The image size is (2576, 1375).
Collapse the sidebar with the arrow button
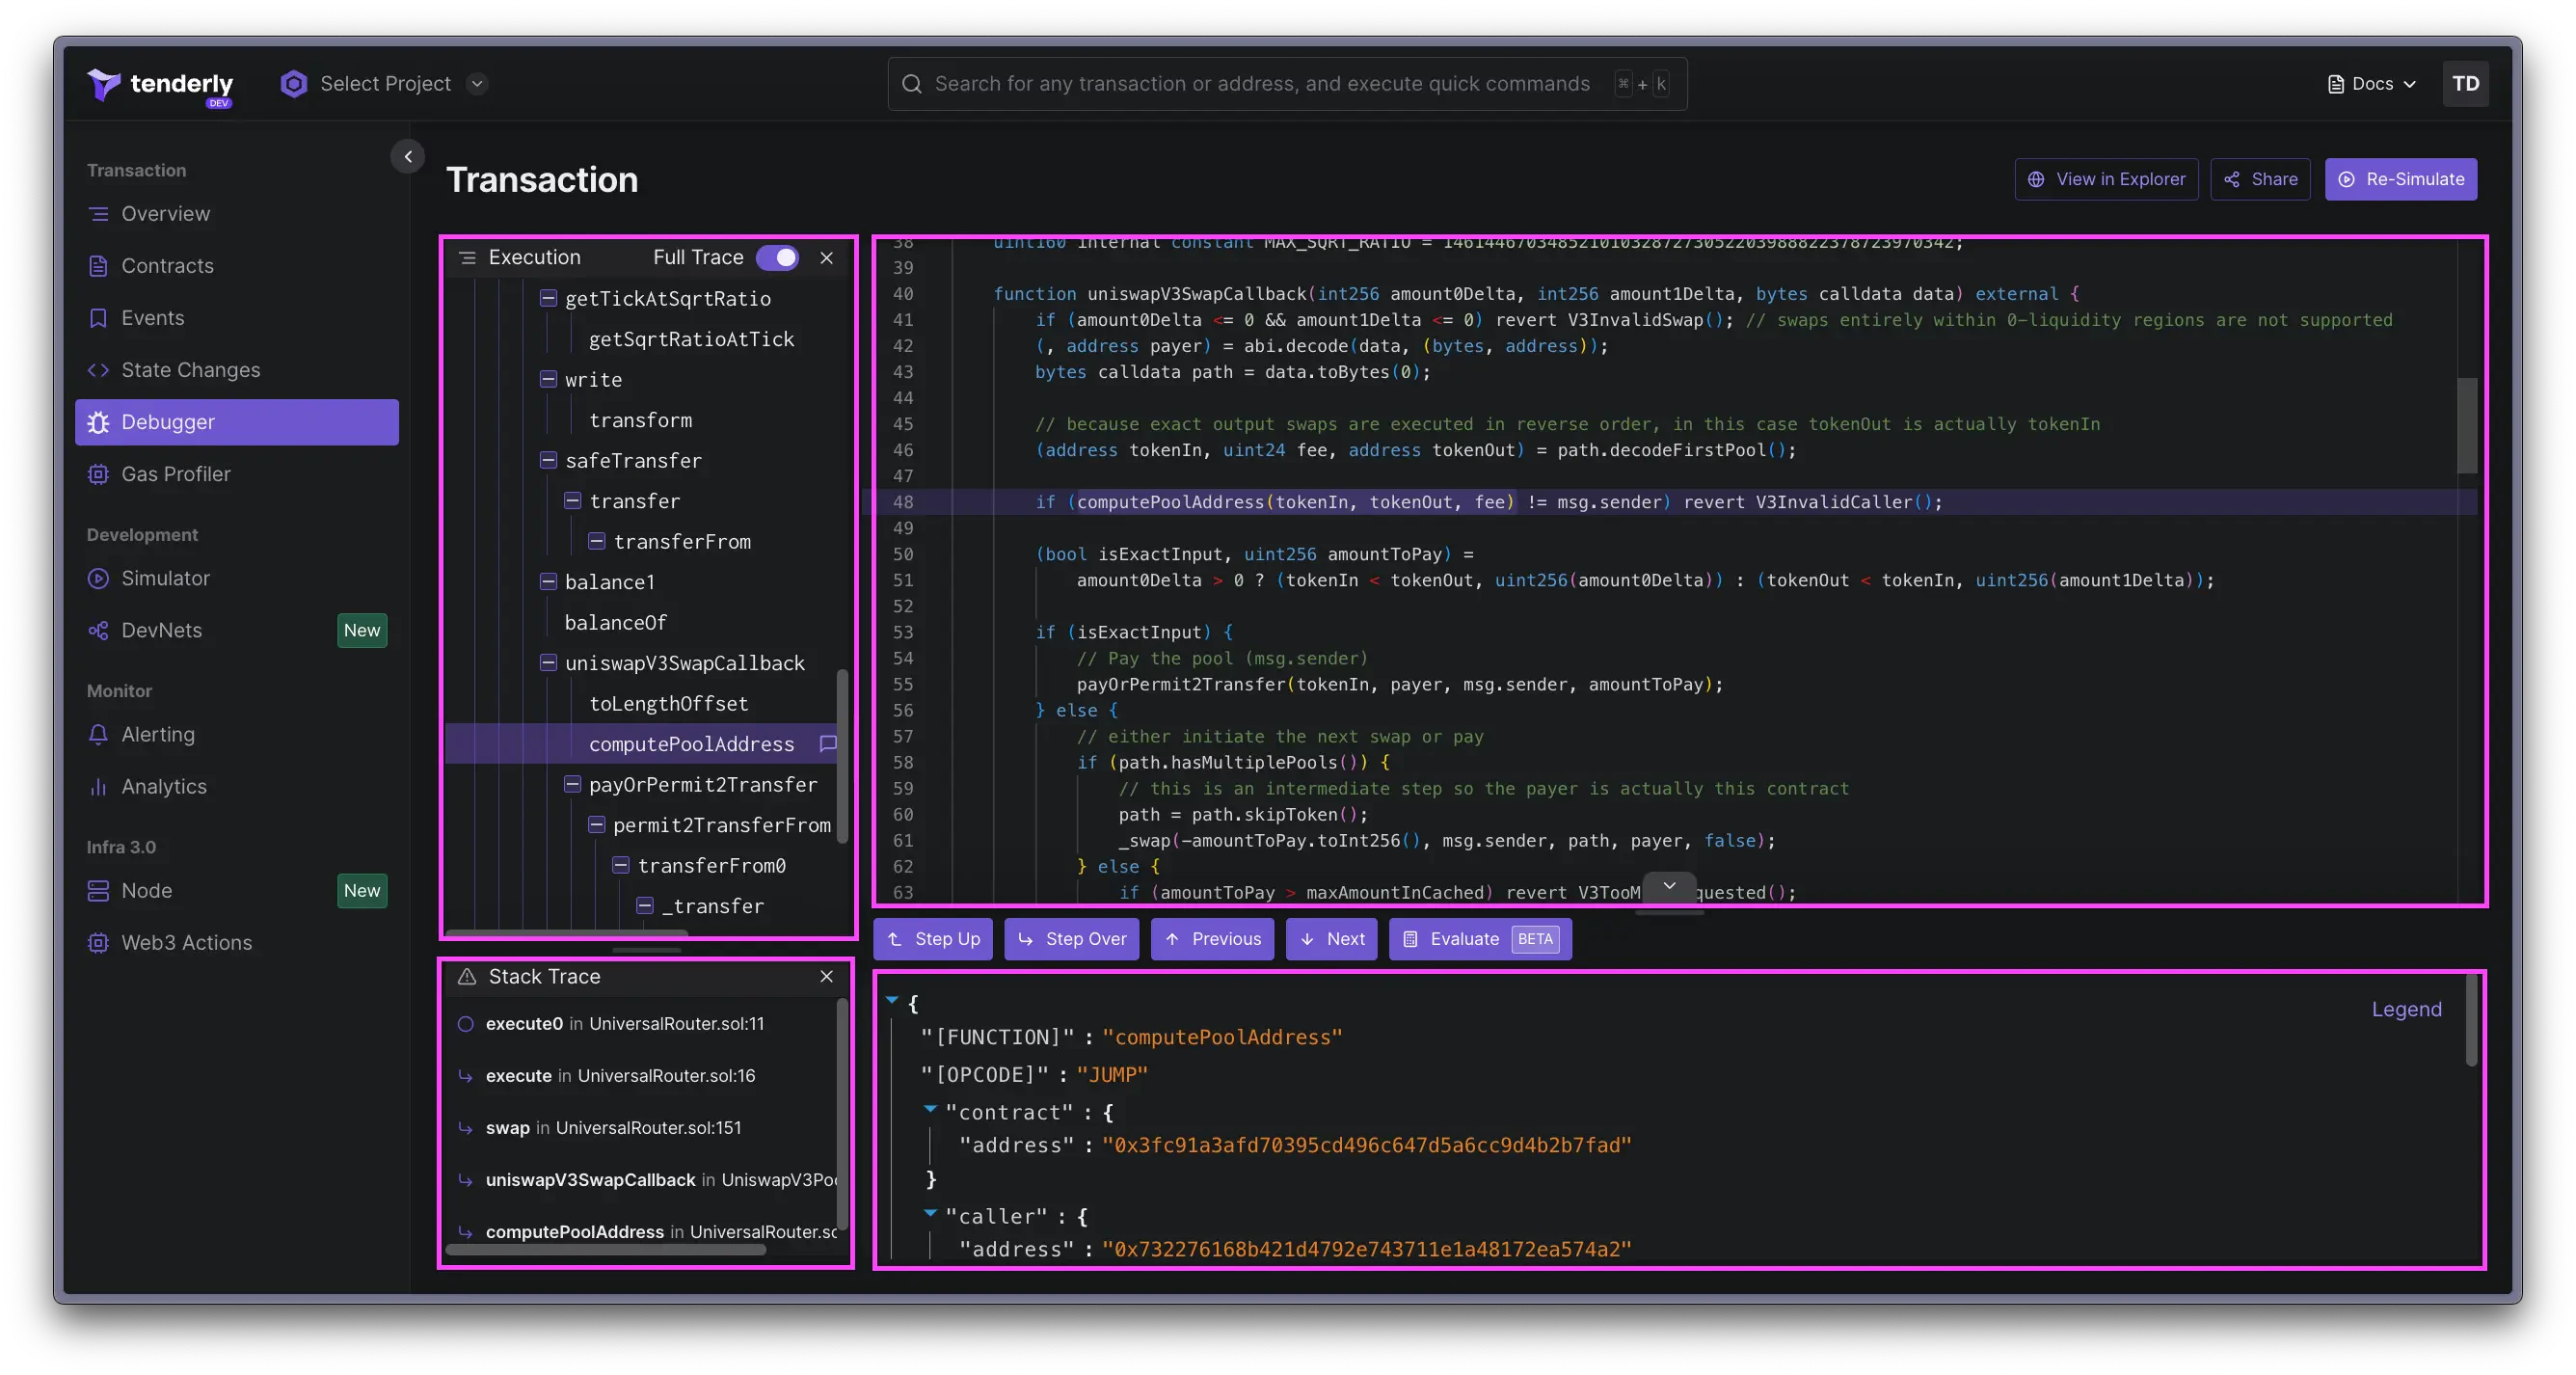[408, 156]
